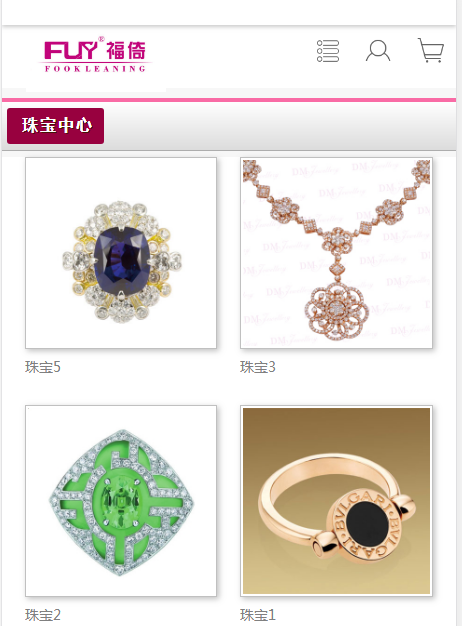Viewport: 462px width, 626px height.
Task: Click the 珠宝2 product title
Action: click(x=43, y=615)
